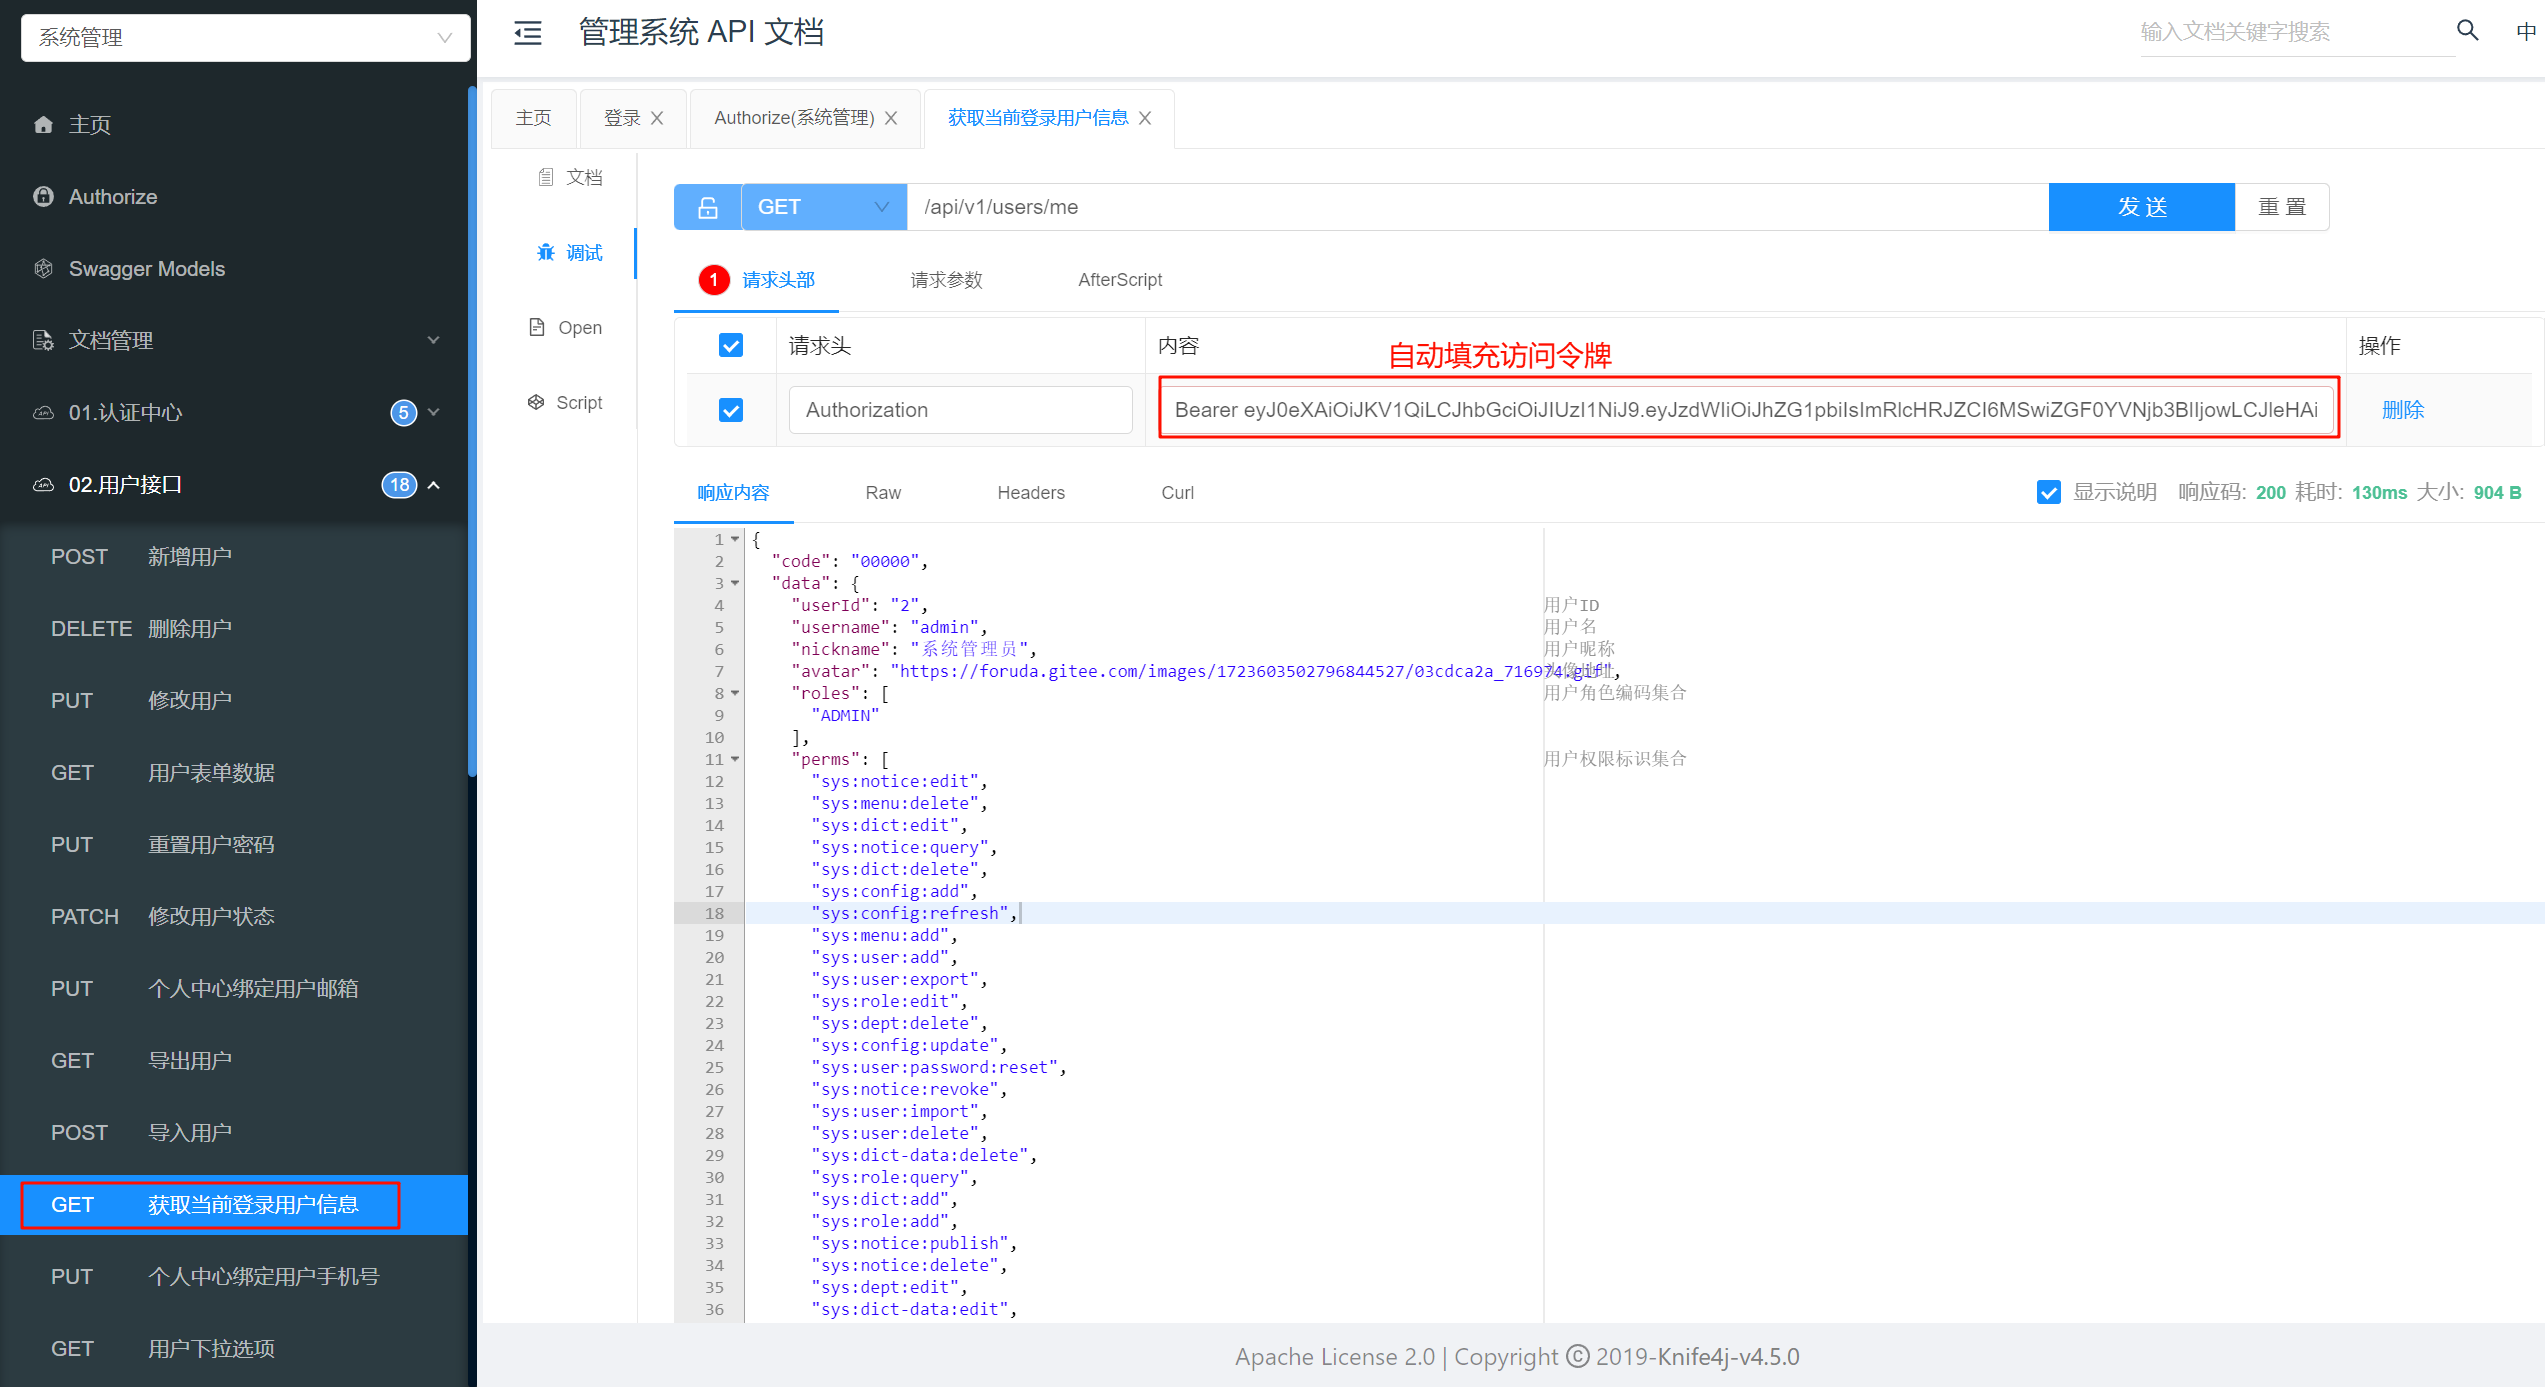Switch to the 请求参数 tab

(x=946, y=280)
